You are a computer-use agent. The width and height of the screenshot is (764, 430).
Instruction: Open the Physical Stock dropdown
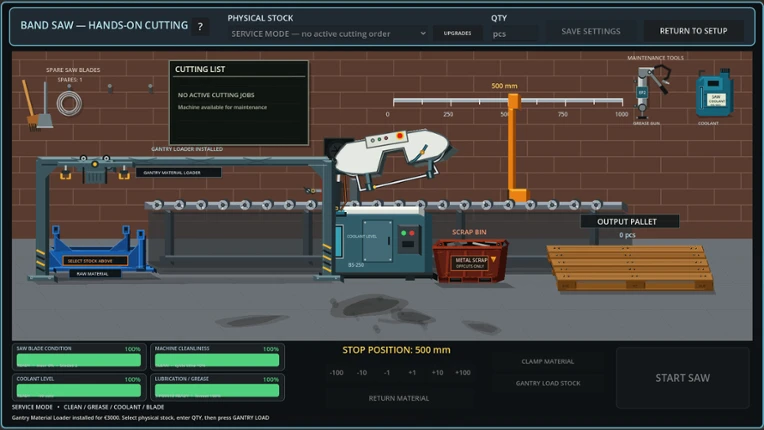point(329,34)
